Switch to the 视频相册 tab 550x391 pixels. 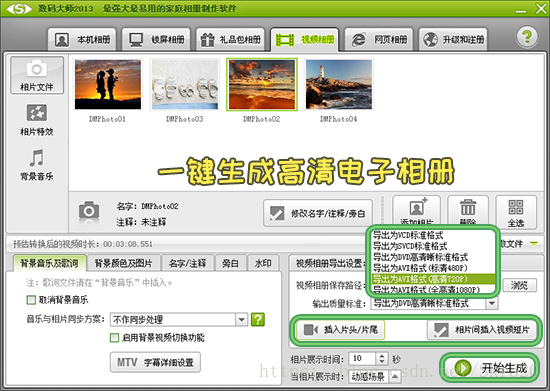pyautogui.click(x=304, y=39)
